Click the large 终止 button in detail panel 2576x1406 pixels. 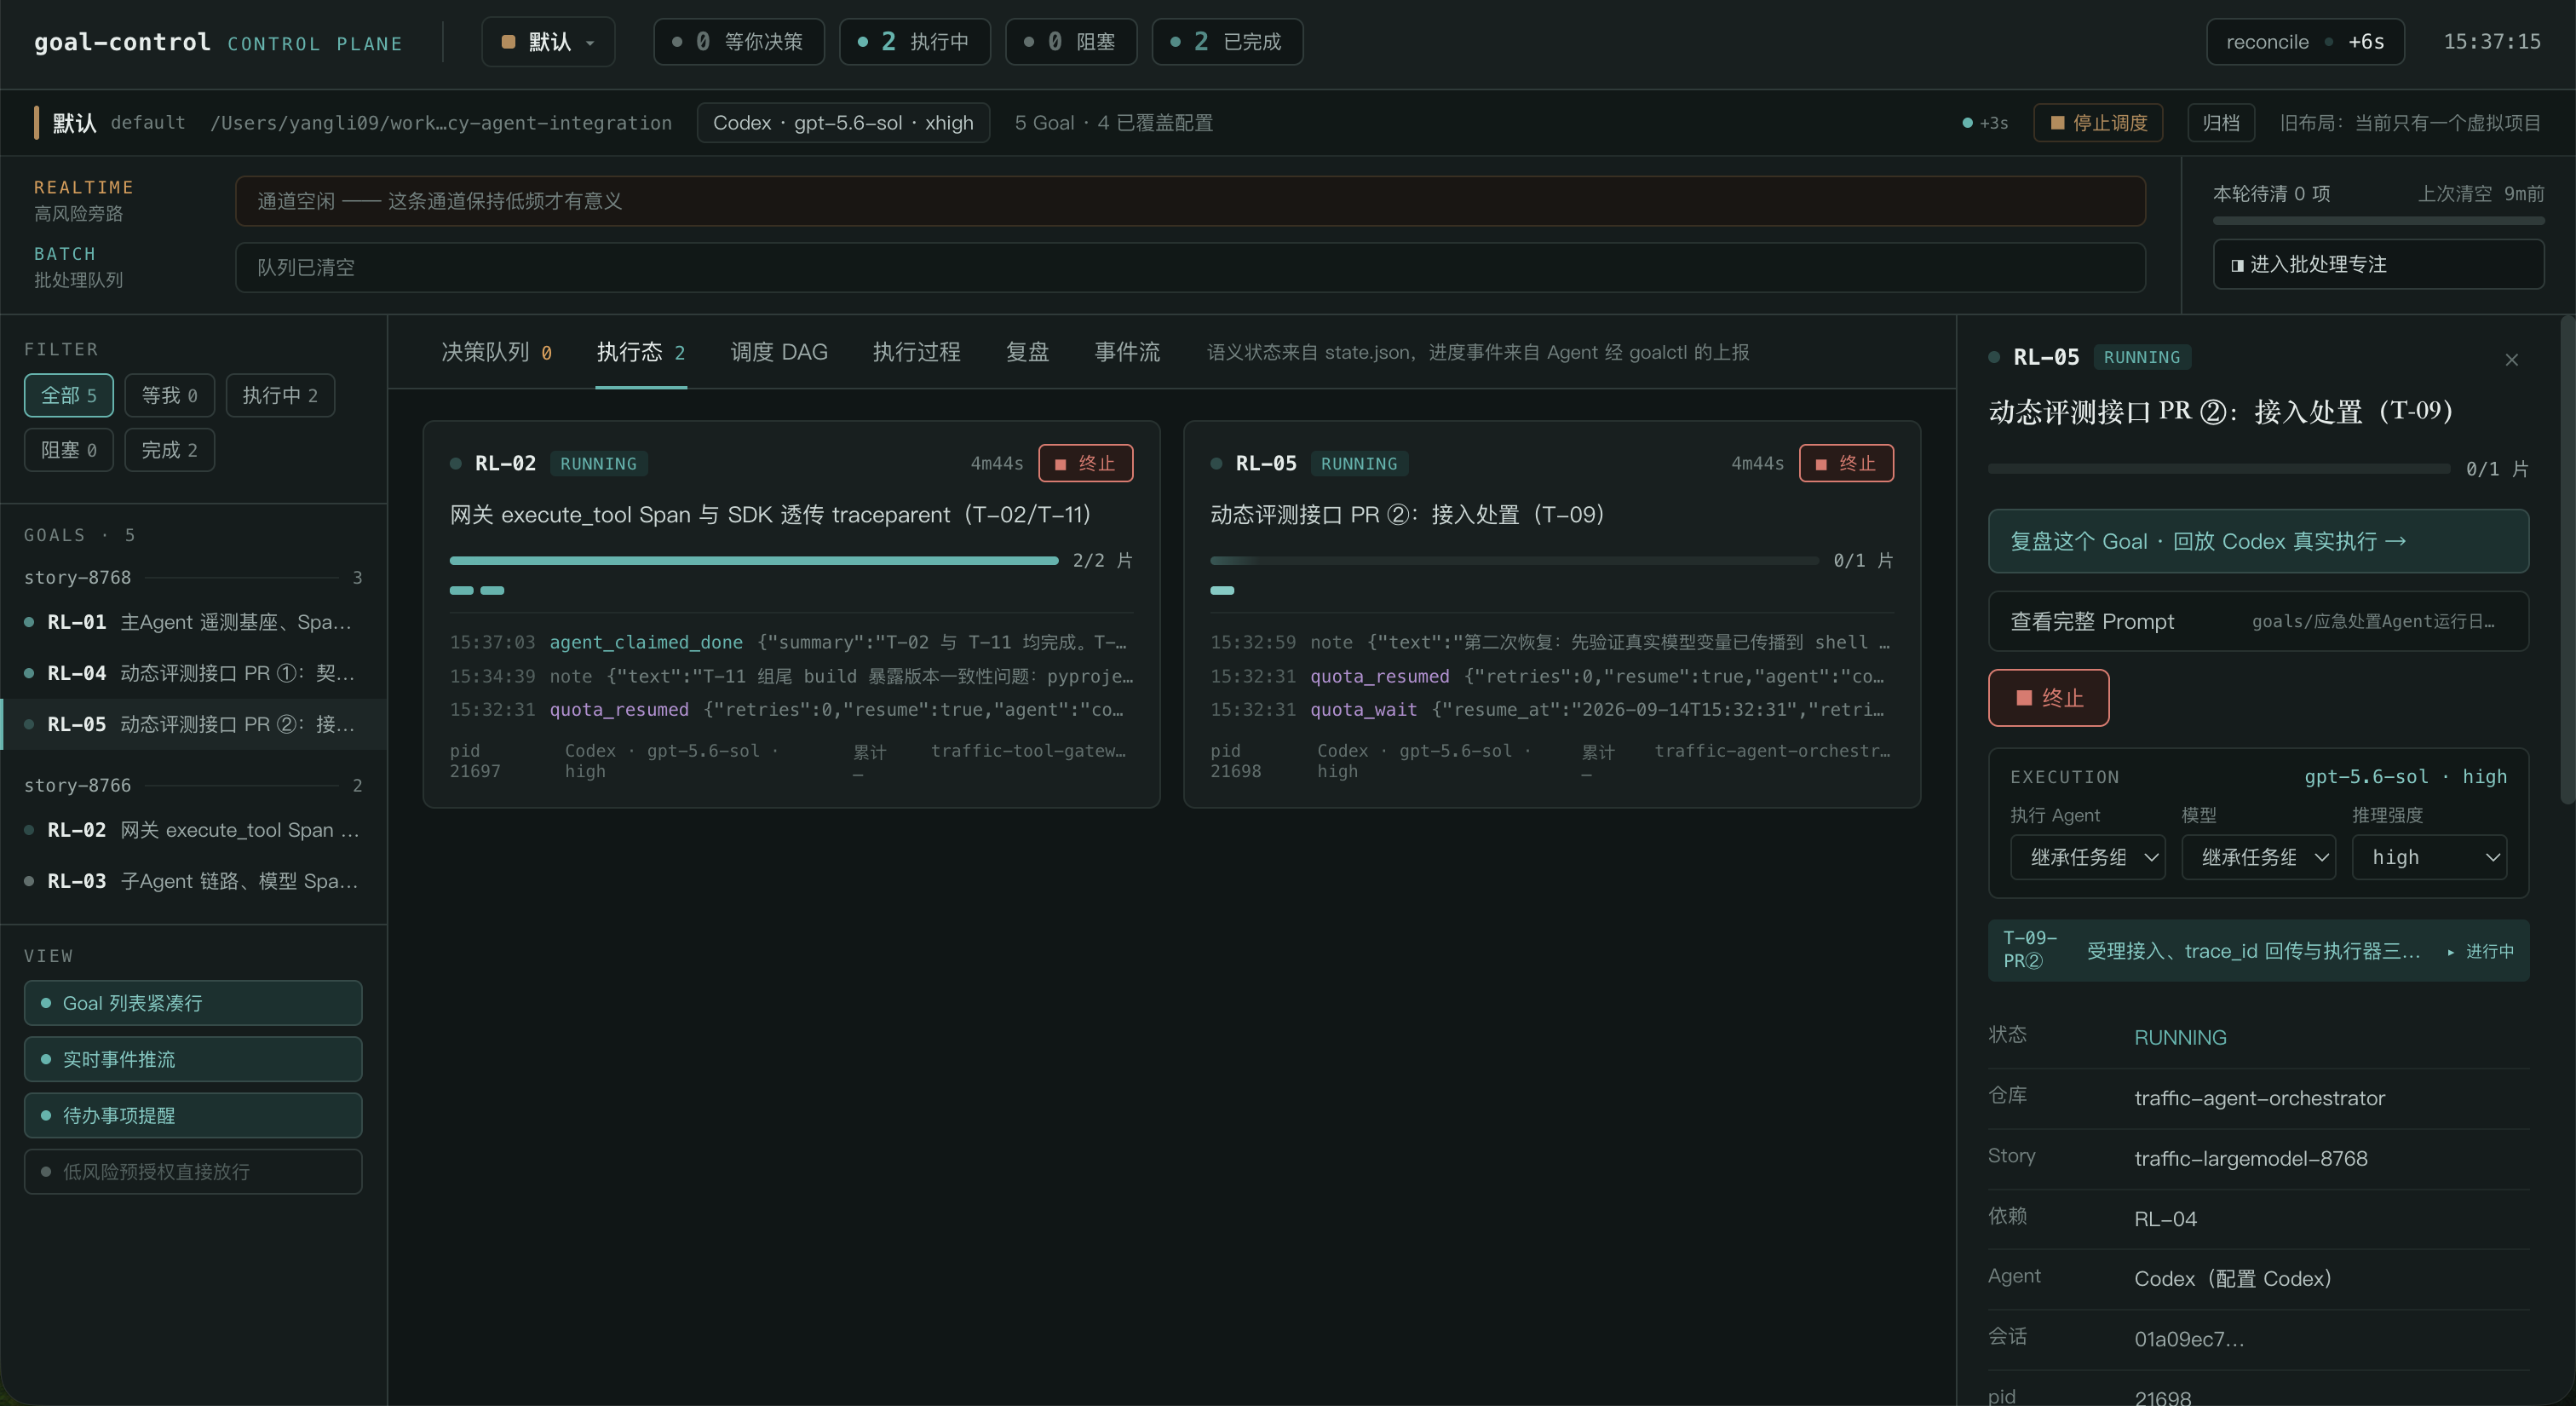click(2048, 697)
